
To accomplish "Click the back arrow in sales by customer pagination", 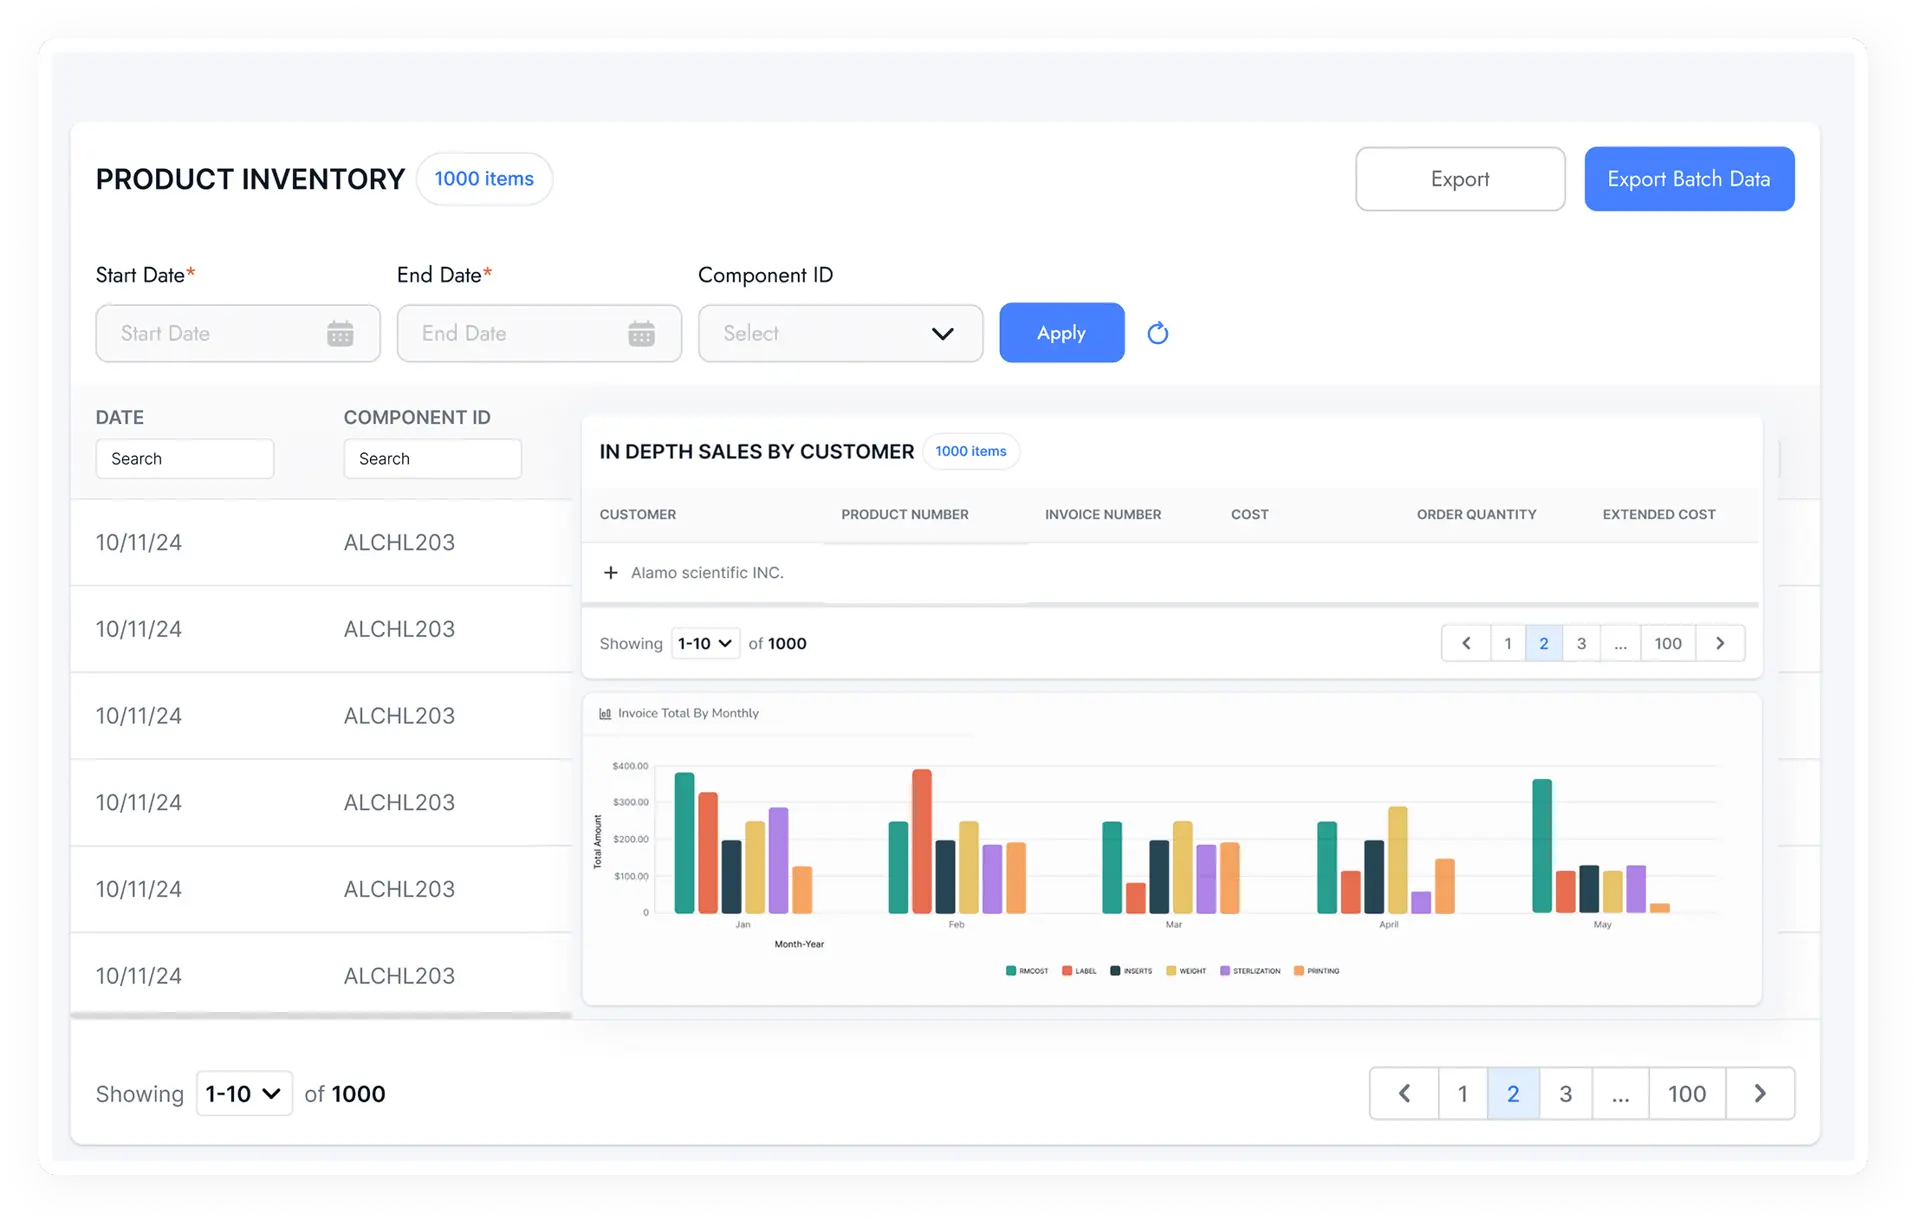I will 1466,643.
